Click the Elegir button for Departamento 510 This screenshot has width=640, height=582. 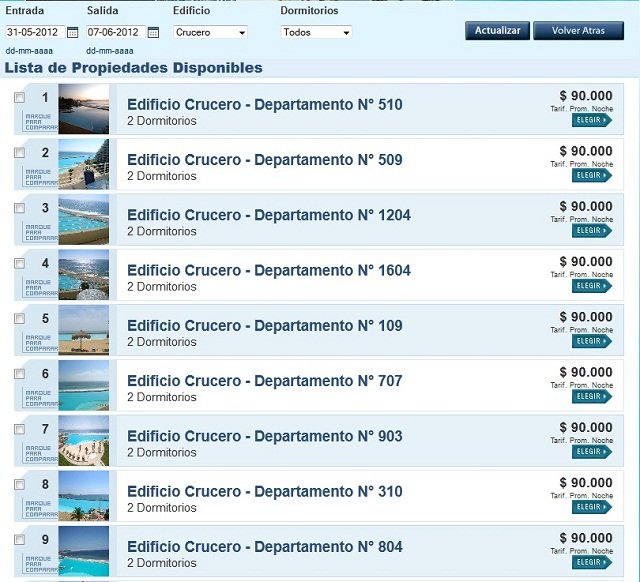(x=591, y=120)
